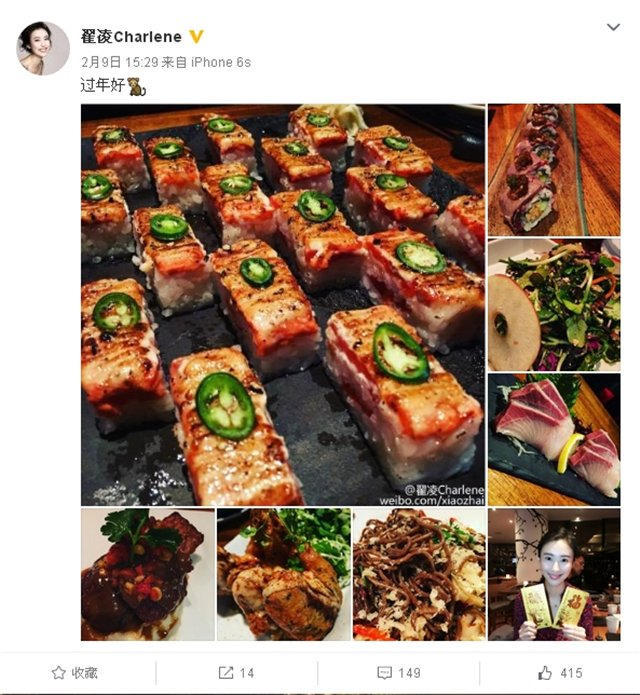Click the username 翟凌Charlene
The image size is (640, 695).
pyautogui.click(x=131, y=37)
